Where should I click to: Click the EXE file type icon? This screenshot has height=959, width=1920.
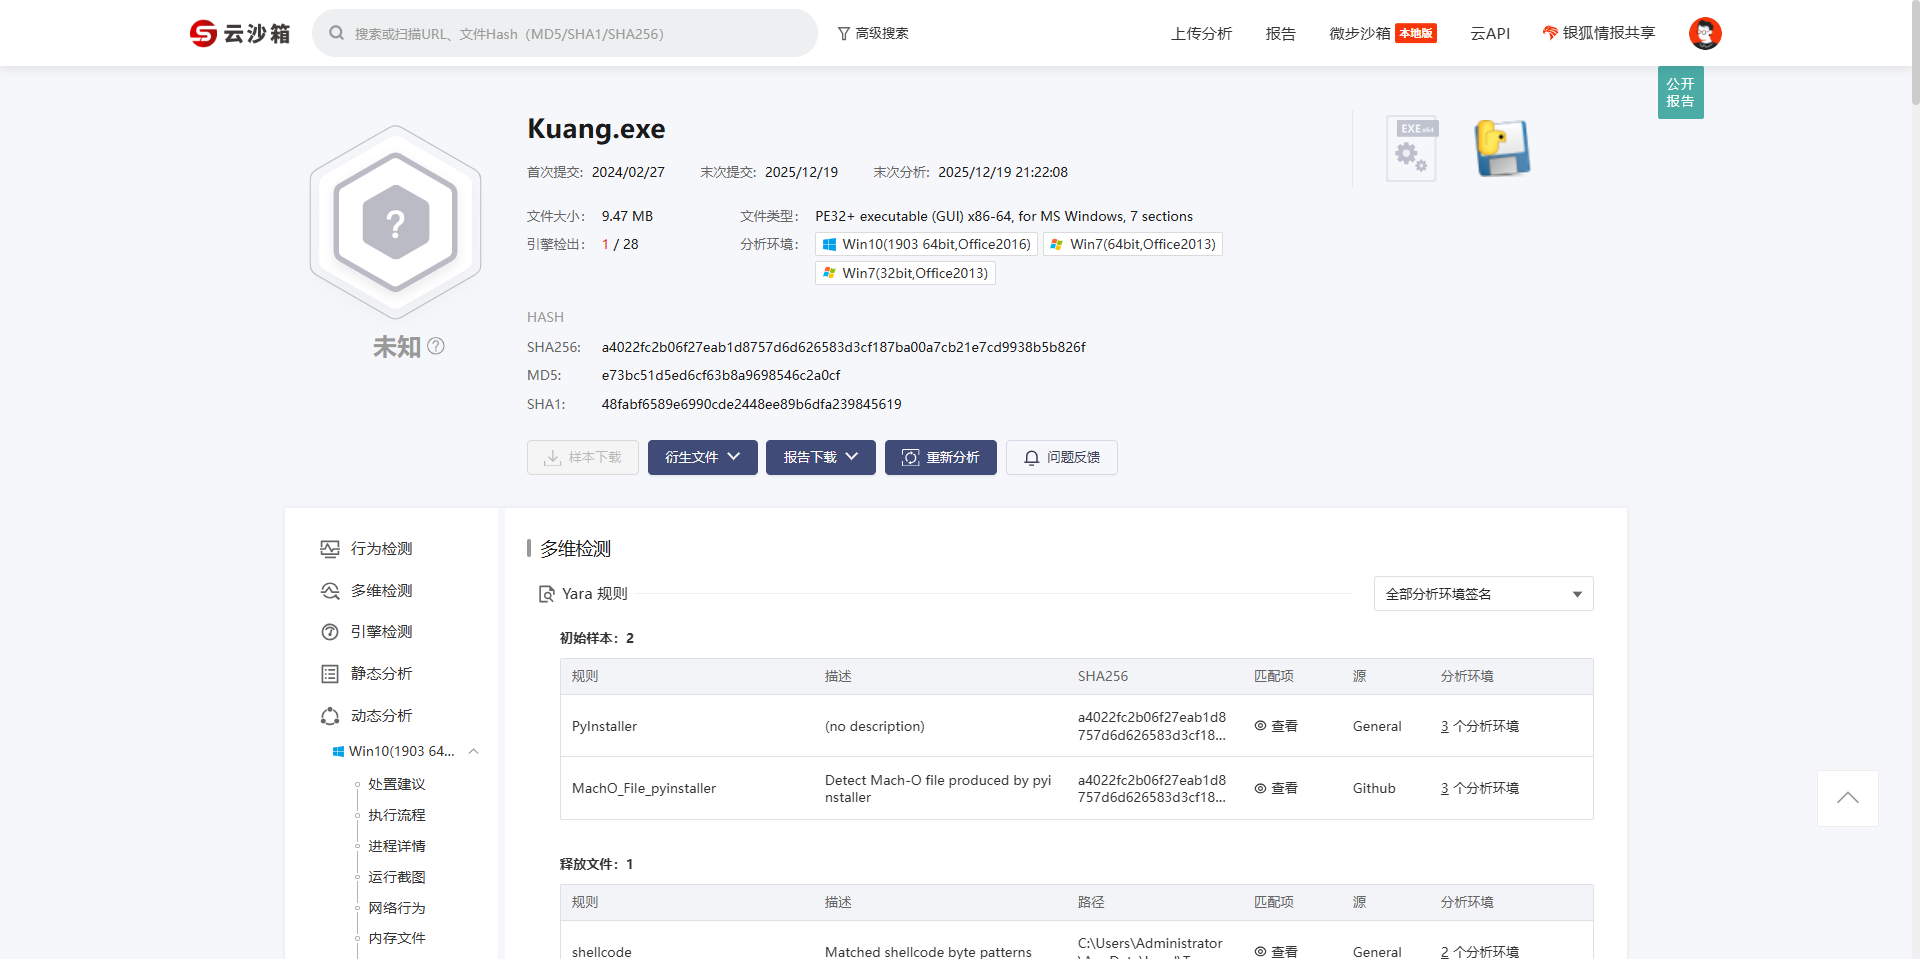coord(1412,148)
